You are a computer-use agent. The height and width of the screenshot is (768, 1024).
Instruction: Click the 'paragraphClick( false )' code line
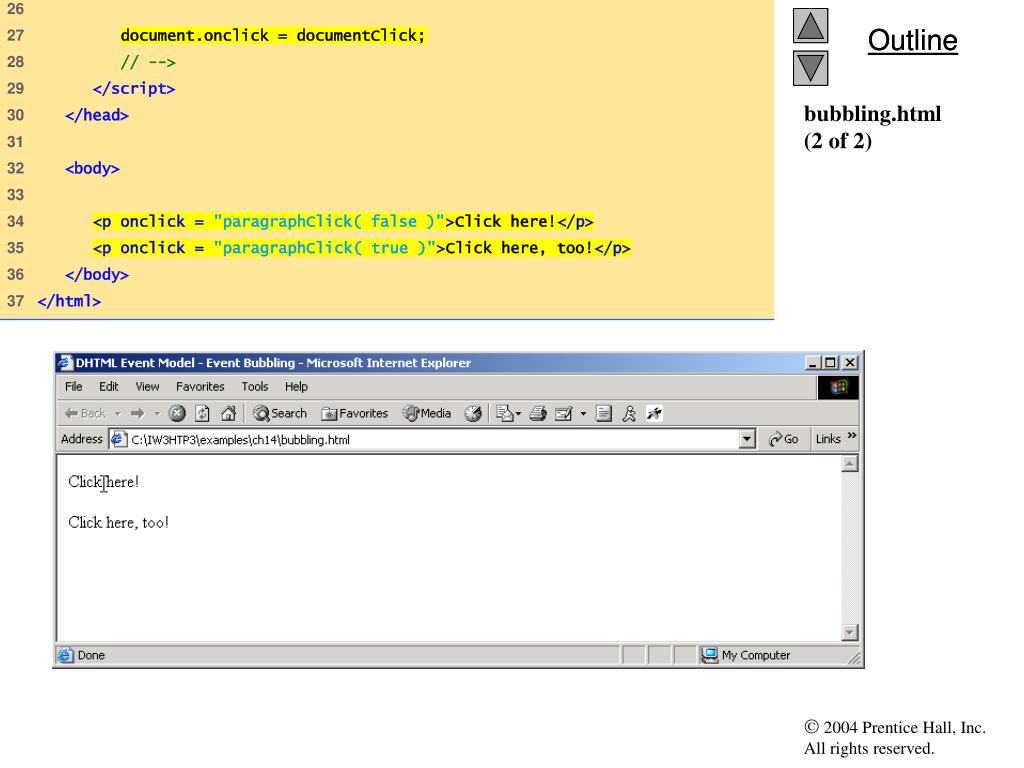point(343,221)
